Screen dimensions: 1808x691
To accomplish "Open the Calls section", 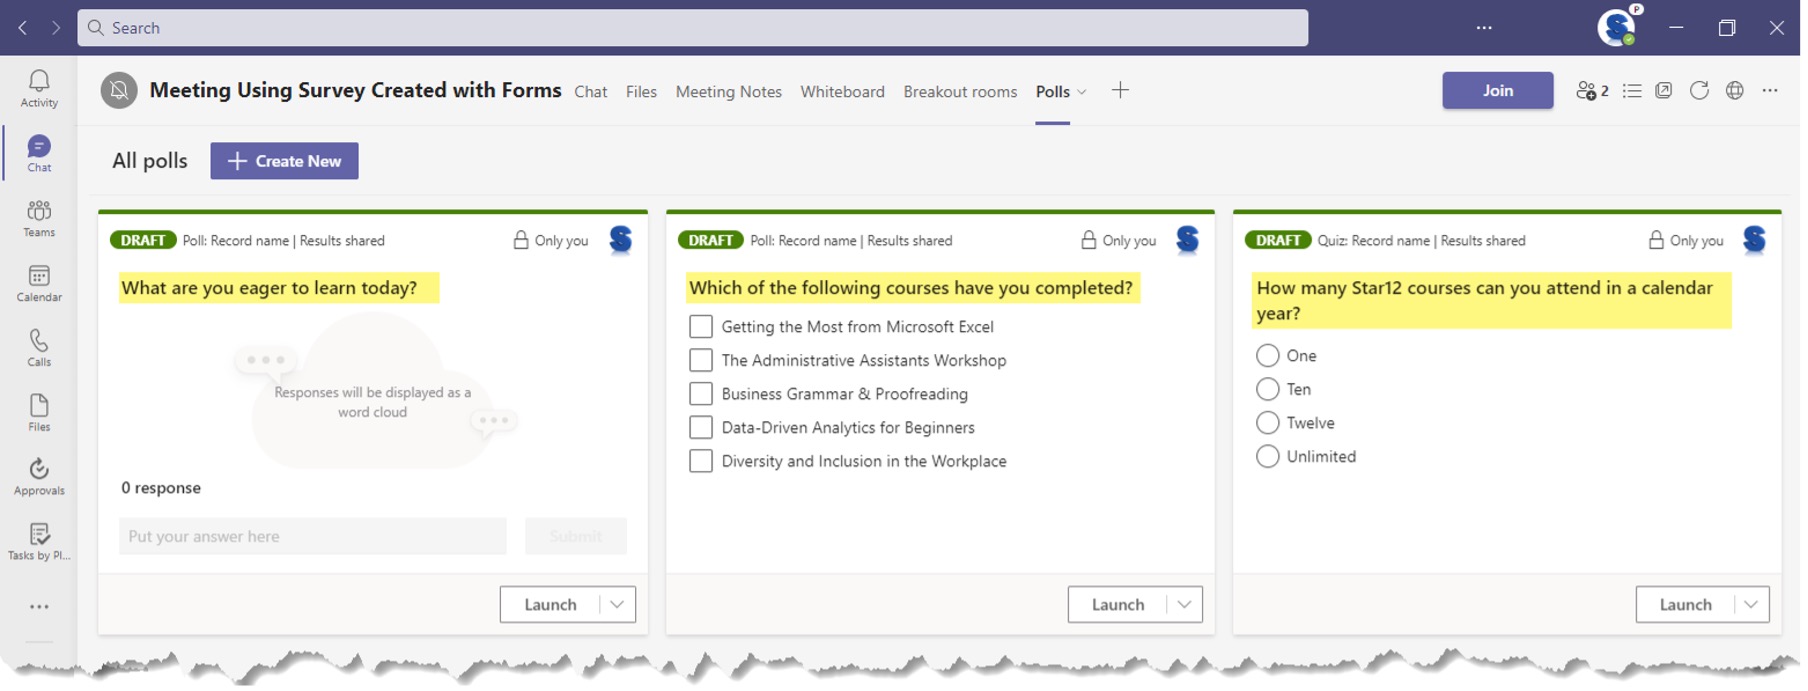I will 39,348.
